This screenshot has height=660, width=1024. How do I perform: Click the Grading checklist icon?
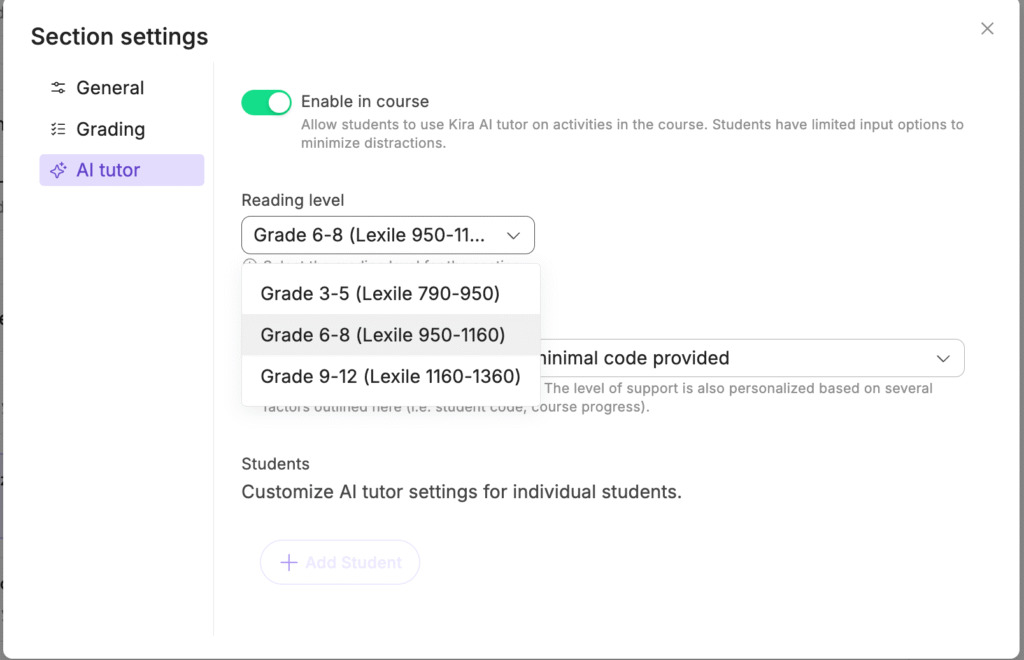tap(59, 129)
